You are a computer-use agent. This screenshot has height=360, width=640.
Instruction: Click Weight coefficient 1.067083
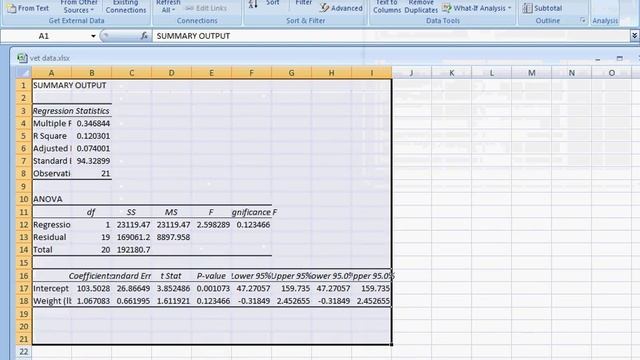pyautogui.click(x=91, y=301)
